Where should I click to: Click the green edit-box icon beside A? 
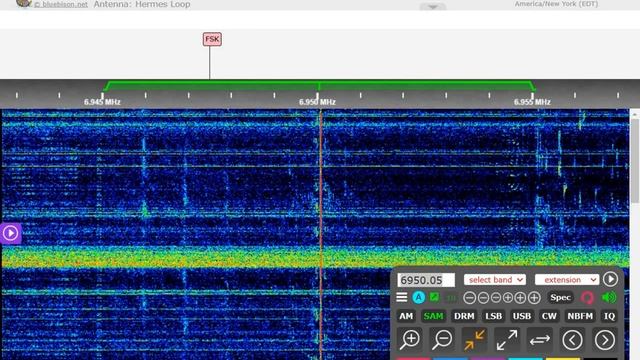coord(434,297)
